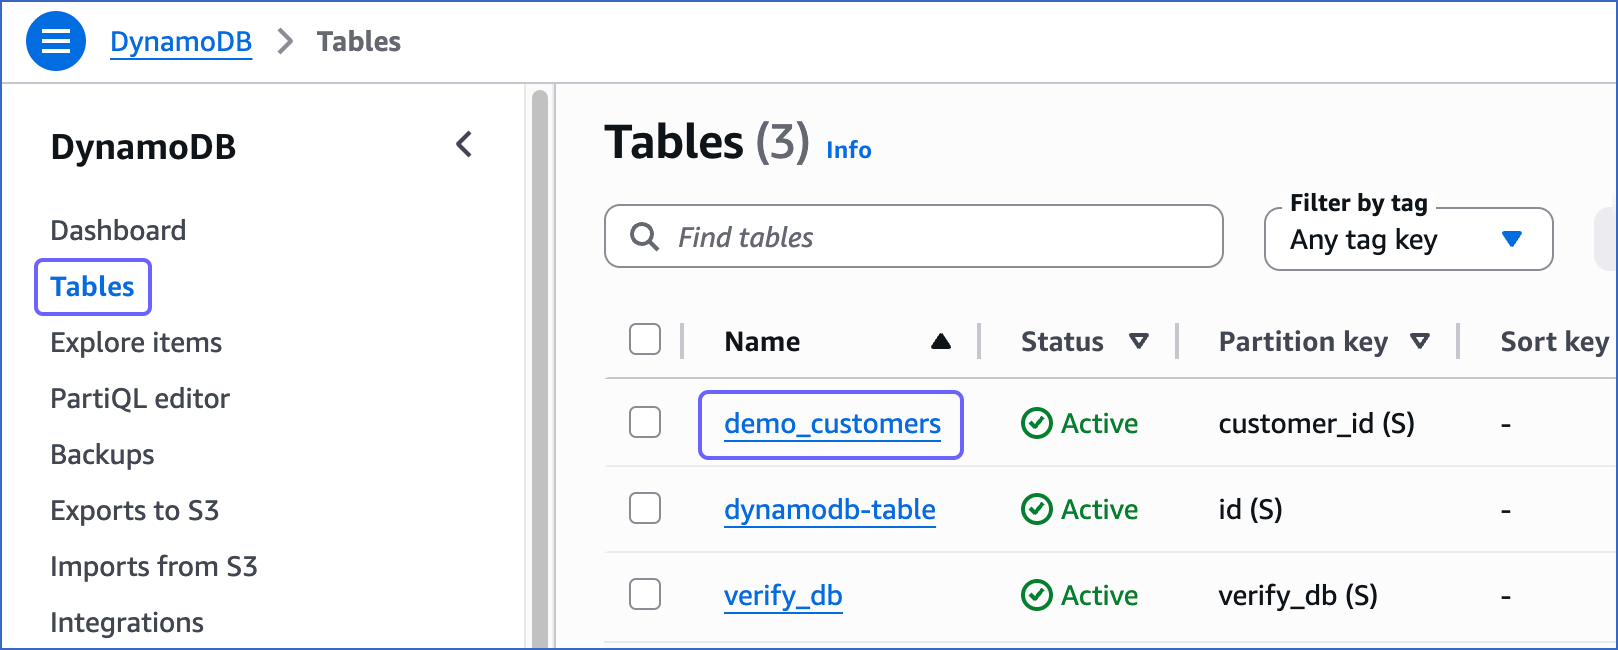
Task: Open Explore items in sidebar
Action: click(136, 343)
